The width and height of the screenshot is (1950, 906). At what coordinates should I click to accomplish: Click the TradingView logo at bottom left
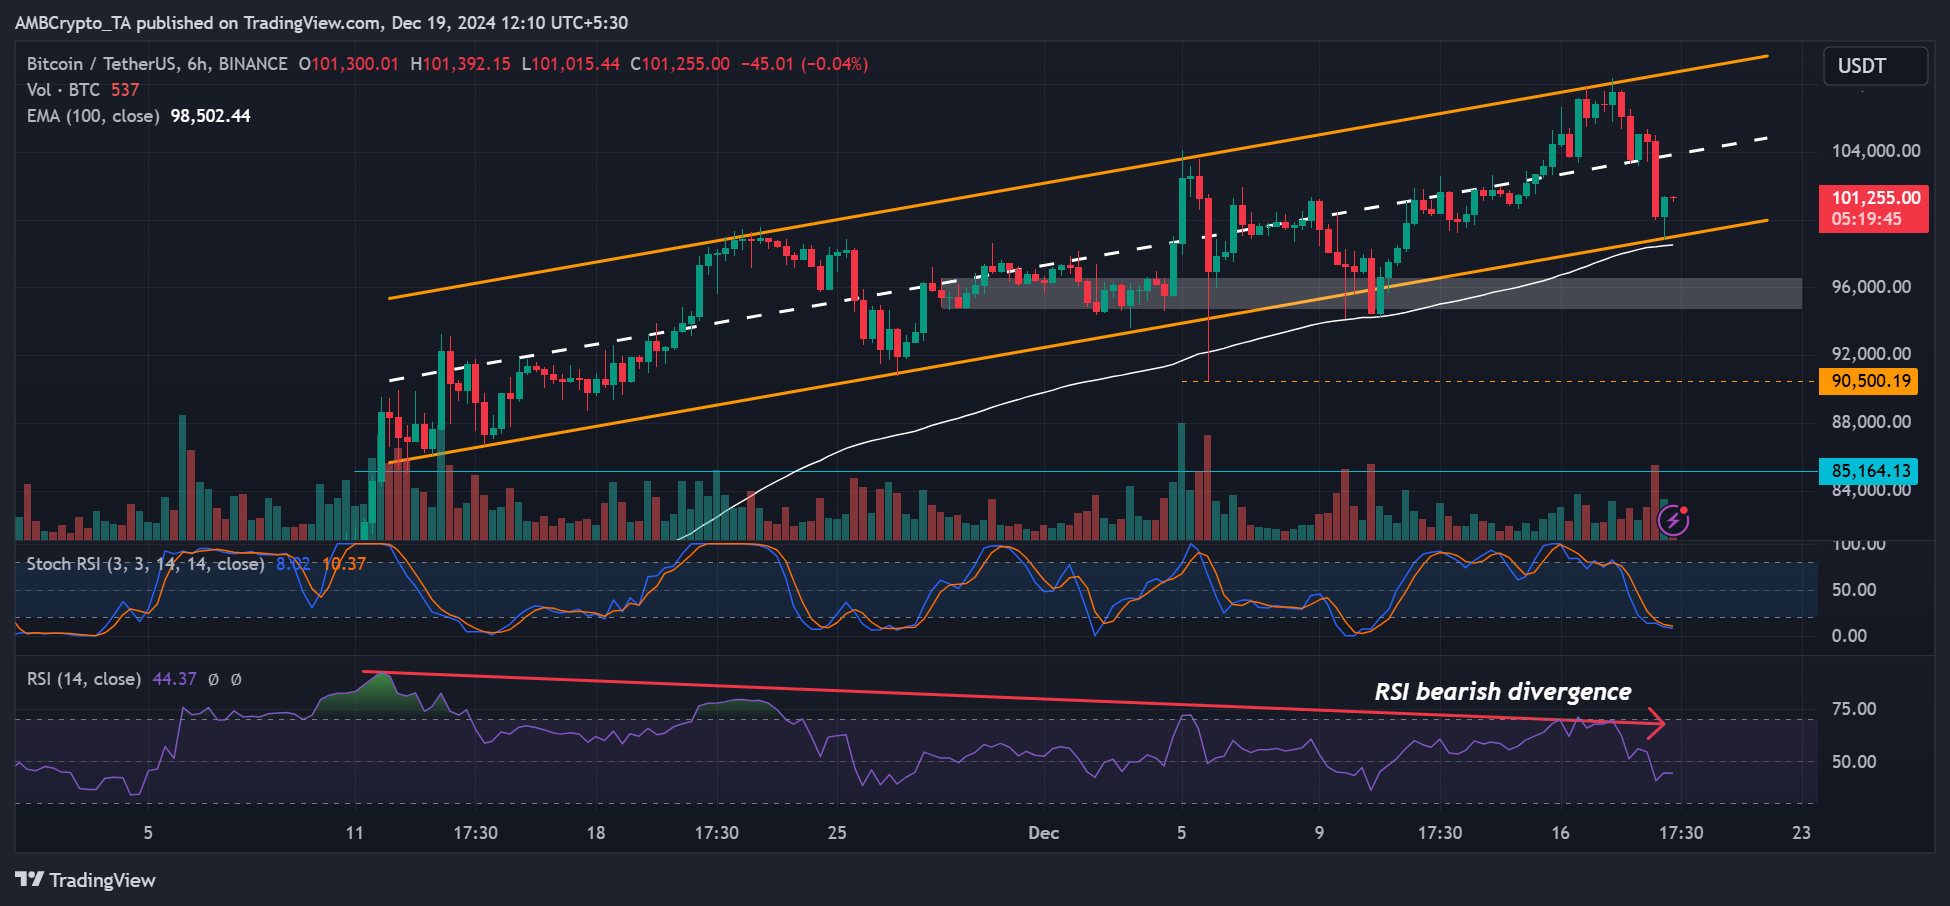pos(86,880)
